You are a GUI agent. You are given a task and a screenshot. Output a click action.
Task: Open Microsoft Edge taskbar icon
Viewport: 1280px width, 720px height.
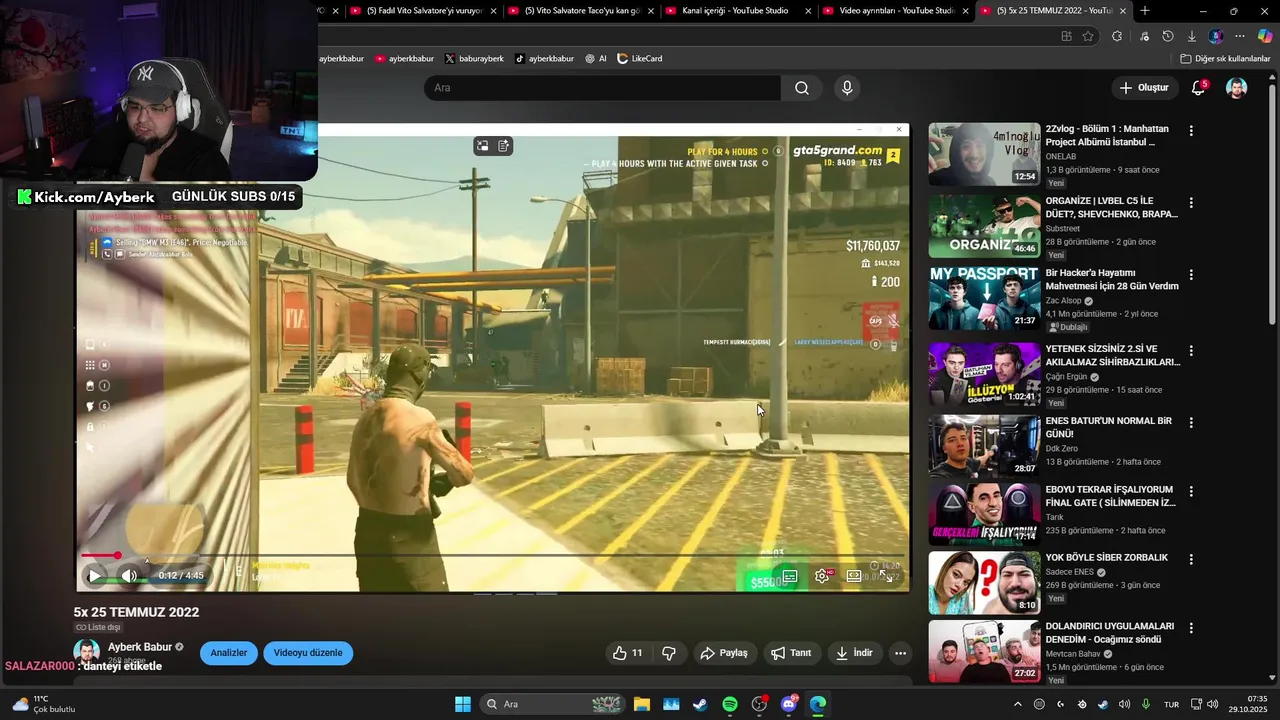(818, 704)
